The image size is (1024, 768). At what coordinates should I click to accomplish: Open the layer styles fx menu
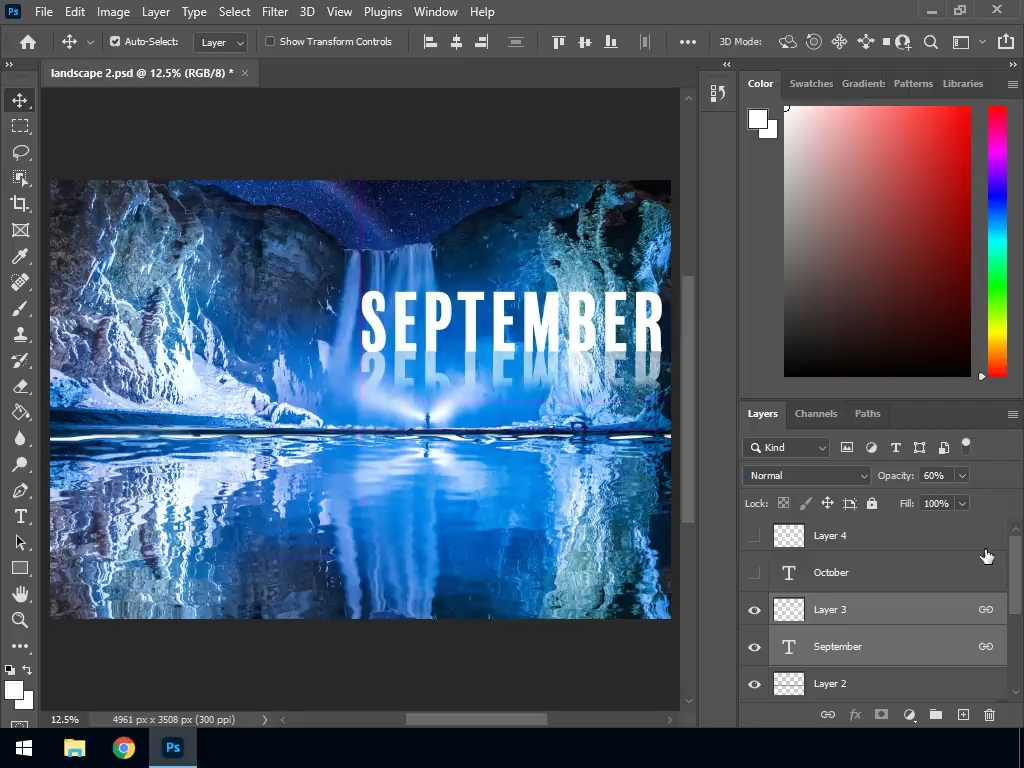tap(855, 714)
